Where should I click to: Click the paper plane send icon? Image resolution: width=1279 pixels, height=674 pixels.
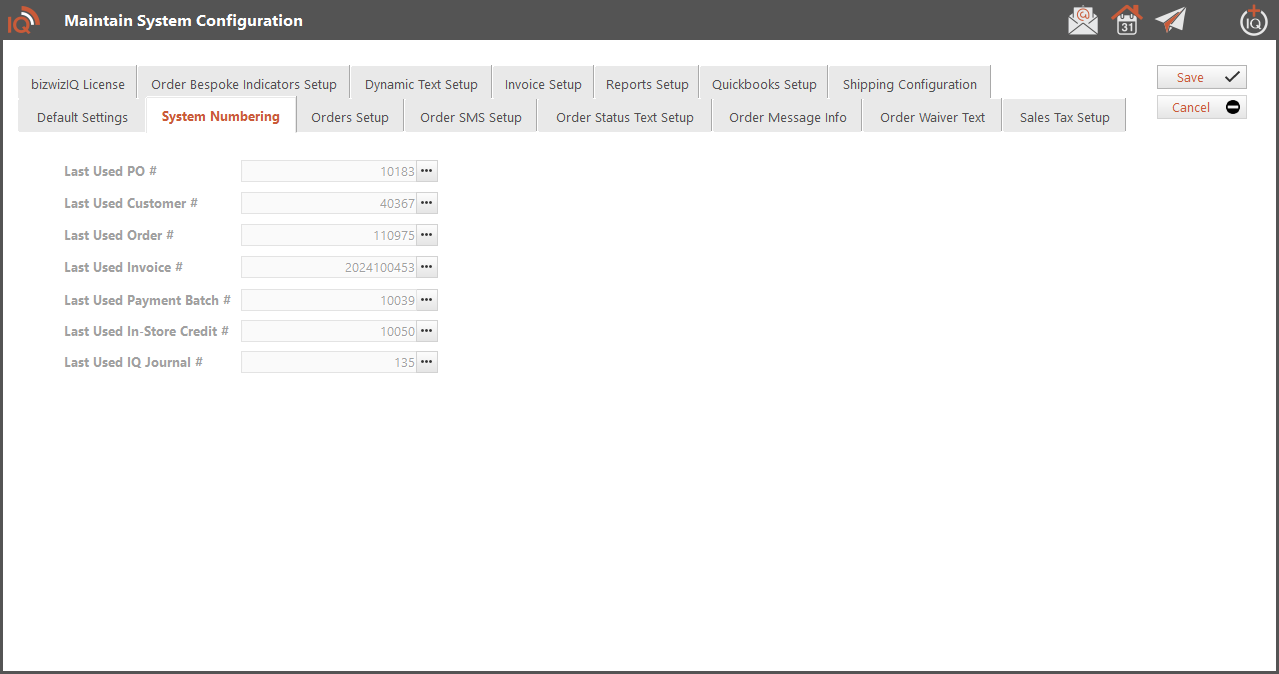pyautogui.click(x=1170, y=20)
